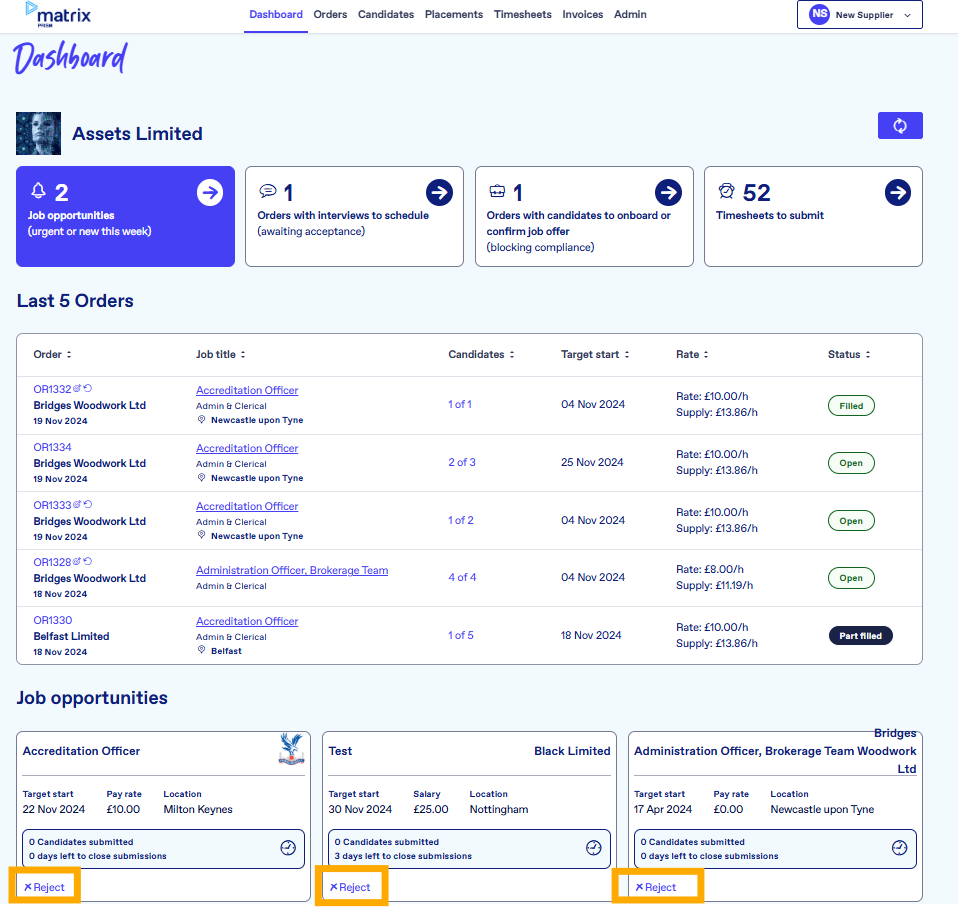Open order OR1328 link
This screenshot has width=958, height=907.
pyautogui.click(x=53, y=562)
